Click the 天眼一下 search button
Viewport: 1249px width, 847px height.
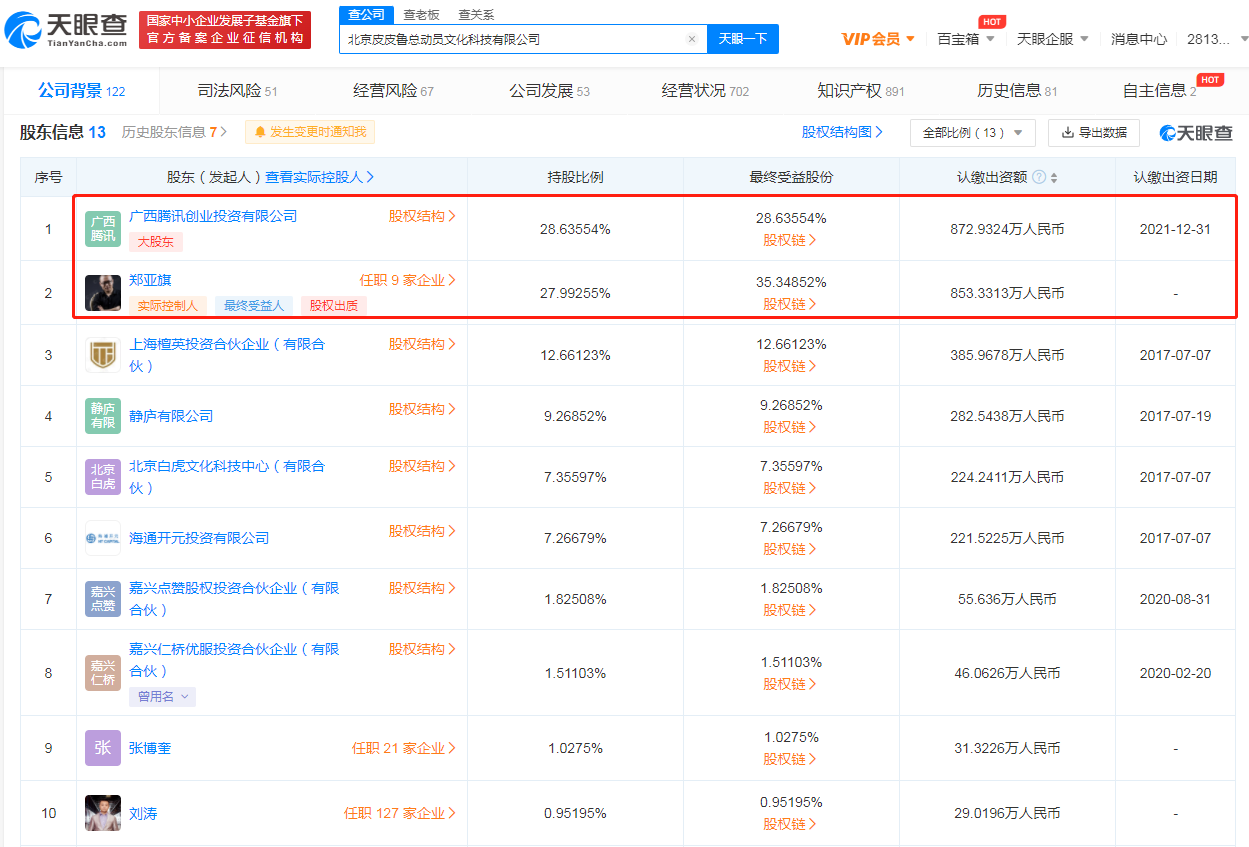click(x=742, y=38)
